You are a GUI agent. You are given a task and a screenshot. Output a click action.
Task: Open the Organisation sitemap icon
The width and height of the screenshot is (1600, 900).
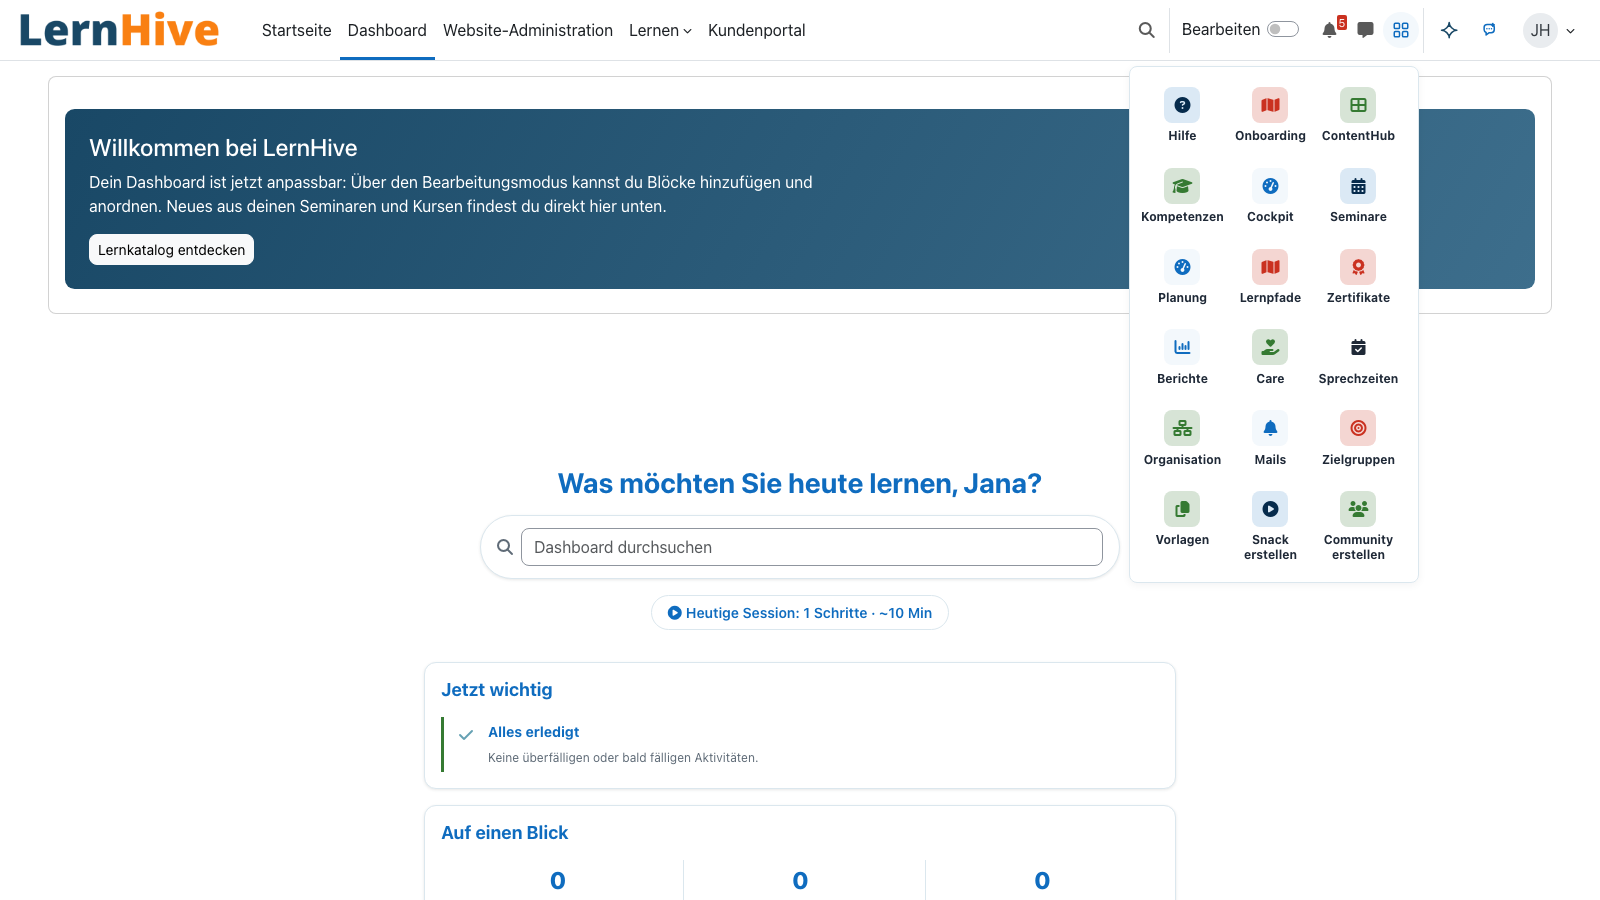(1182, 428)
